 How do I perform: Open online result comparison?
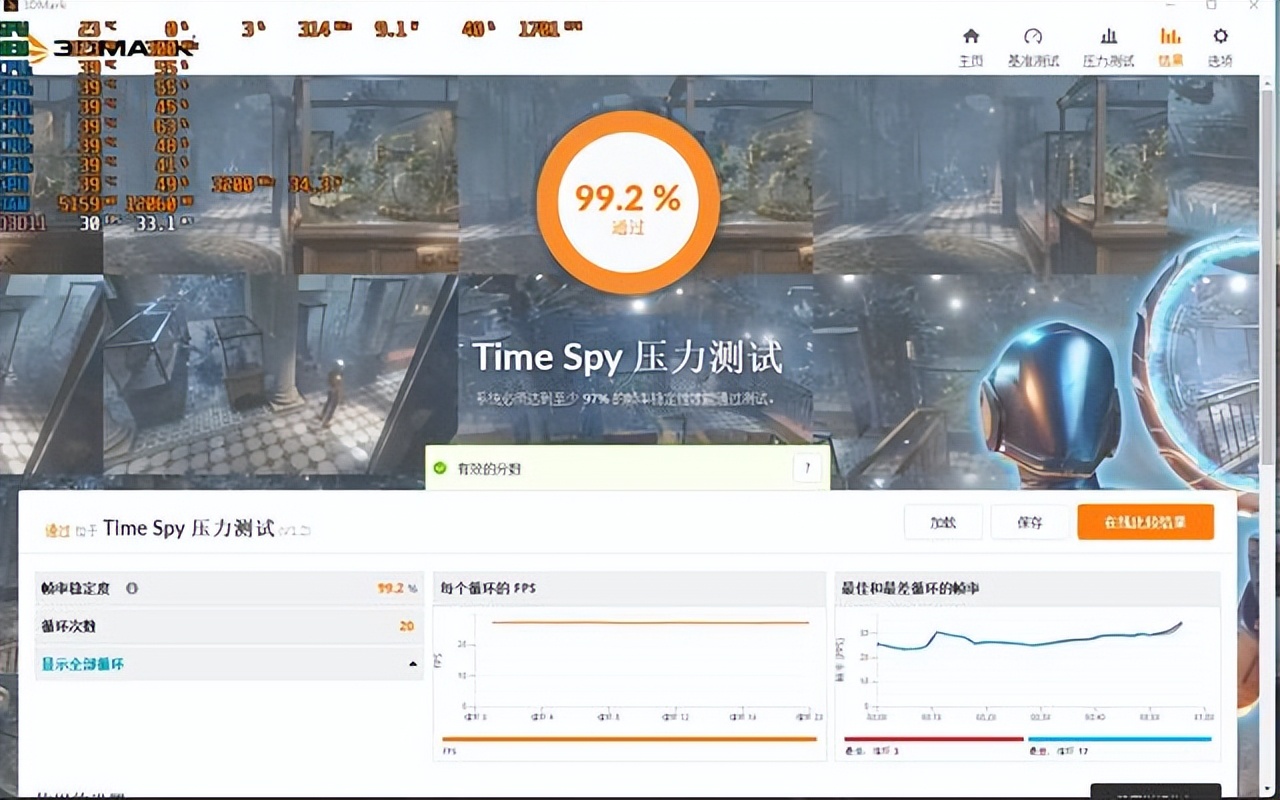(1145, 522)
